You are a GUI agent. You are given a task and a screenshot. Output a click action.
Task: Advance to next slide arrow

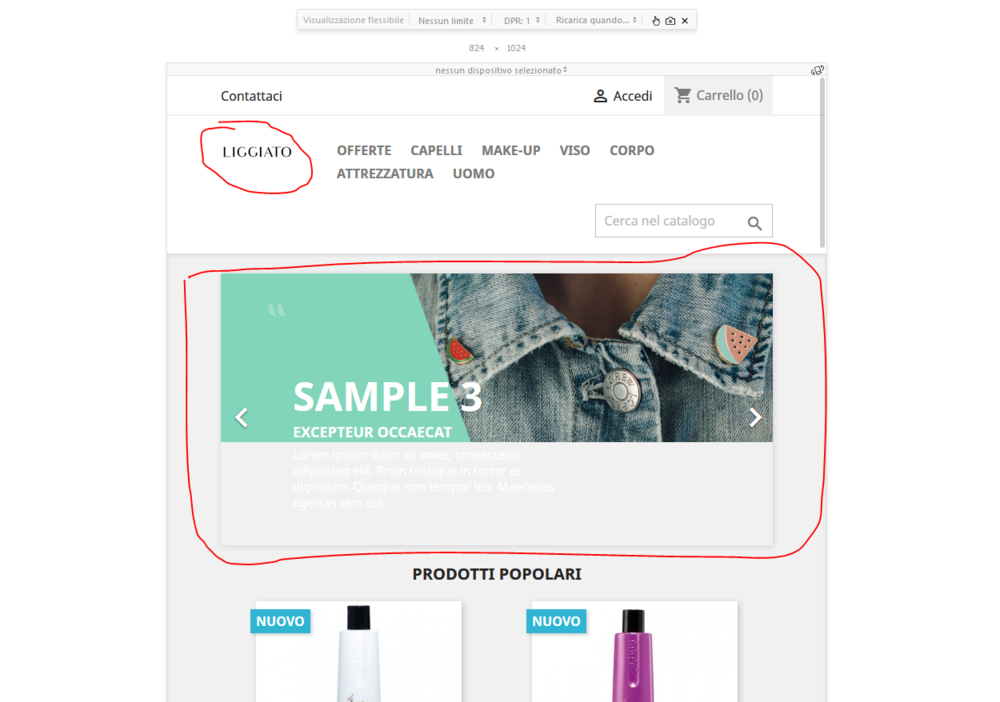[755, 418]
